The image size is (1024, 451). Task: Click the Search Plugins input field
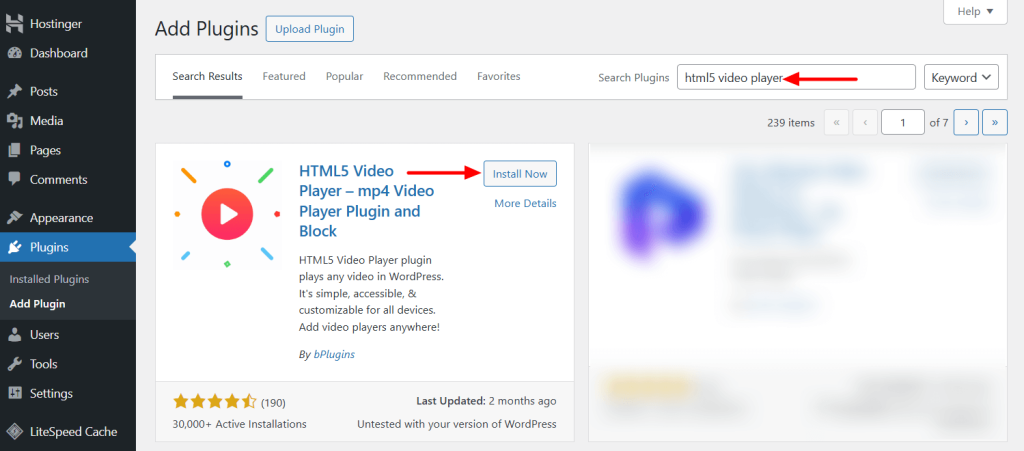(x=796, y=77)
